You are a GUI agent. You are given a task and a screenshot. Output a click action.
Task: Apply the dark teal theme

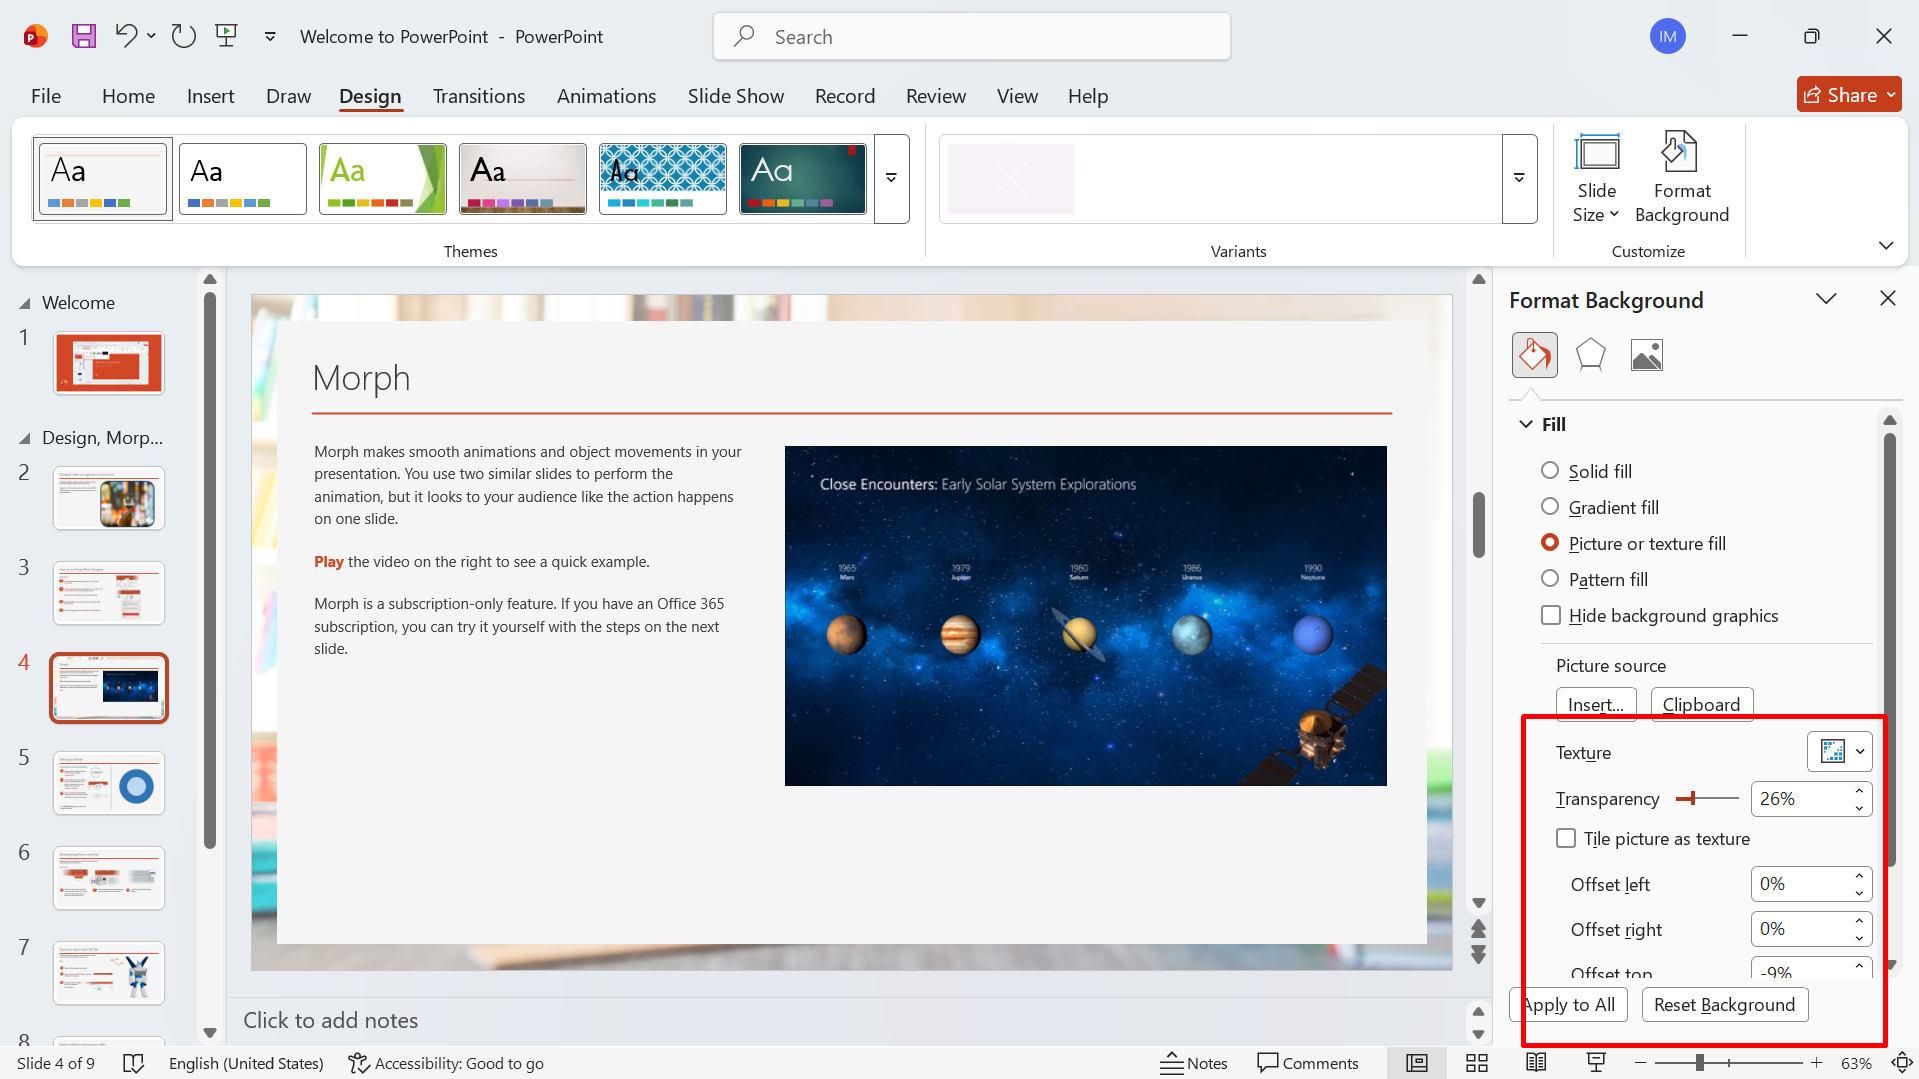pos(802,178)
